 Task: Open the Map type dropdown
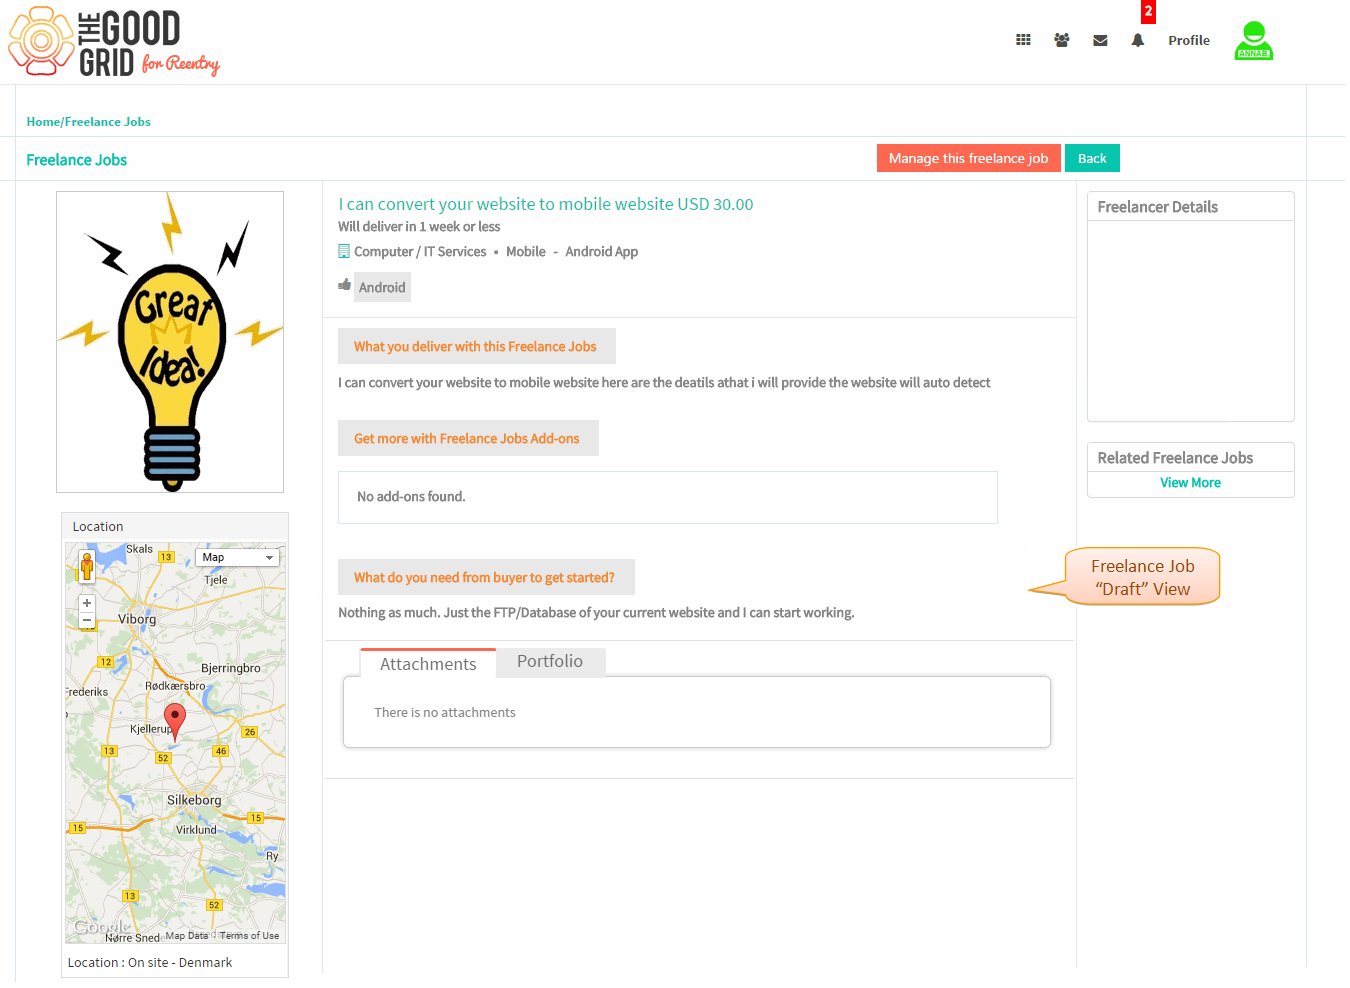coord(237,557)
